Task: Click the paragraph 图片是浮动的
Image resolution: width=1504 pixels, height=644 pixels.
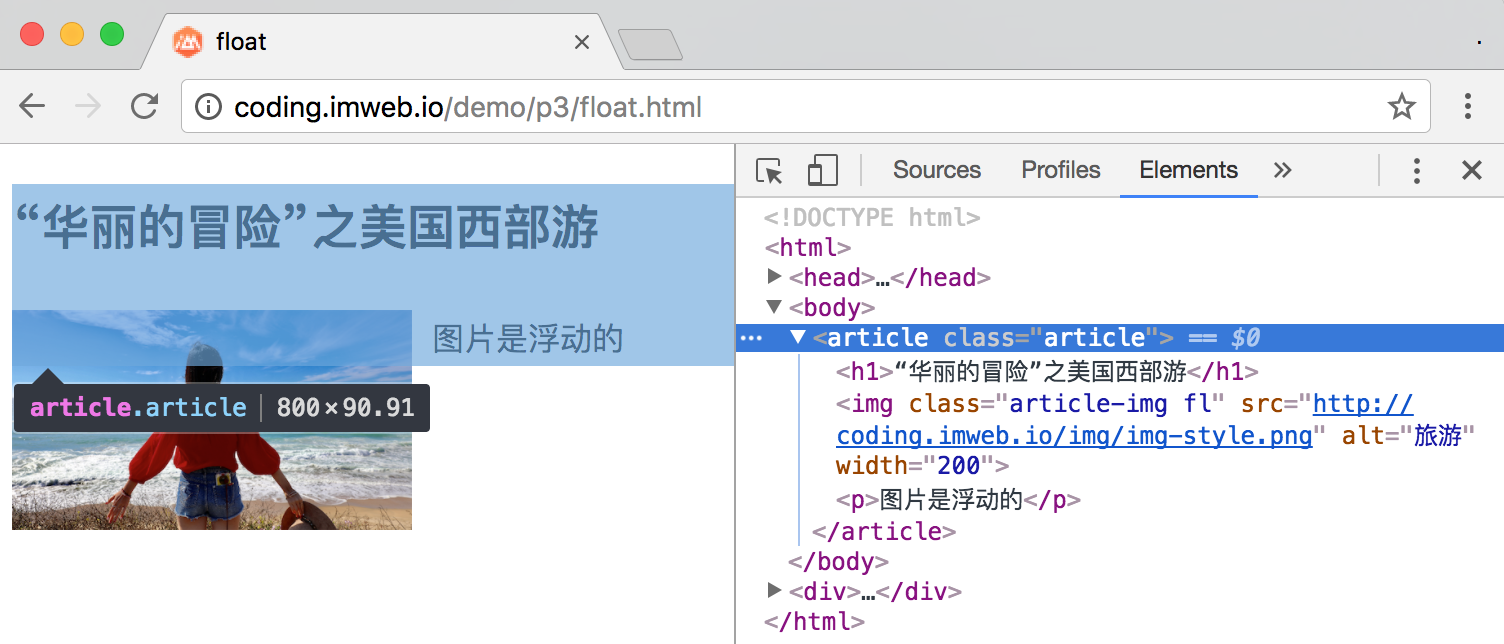Action: click(x=528, y=339)
